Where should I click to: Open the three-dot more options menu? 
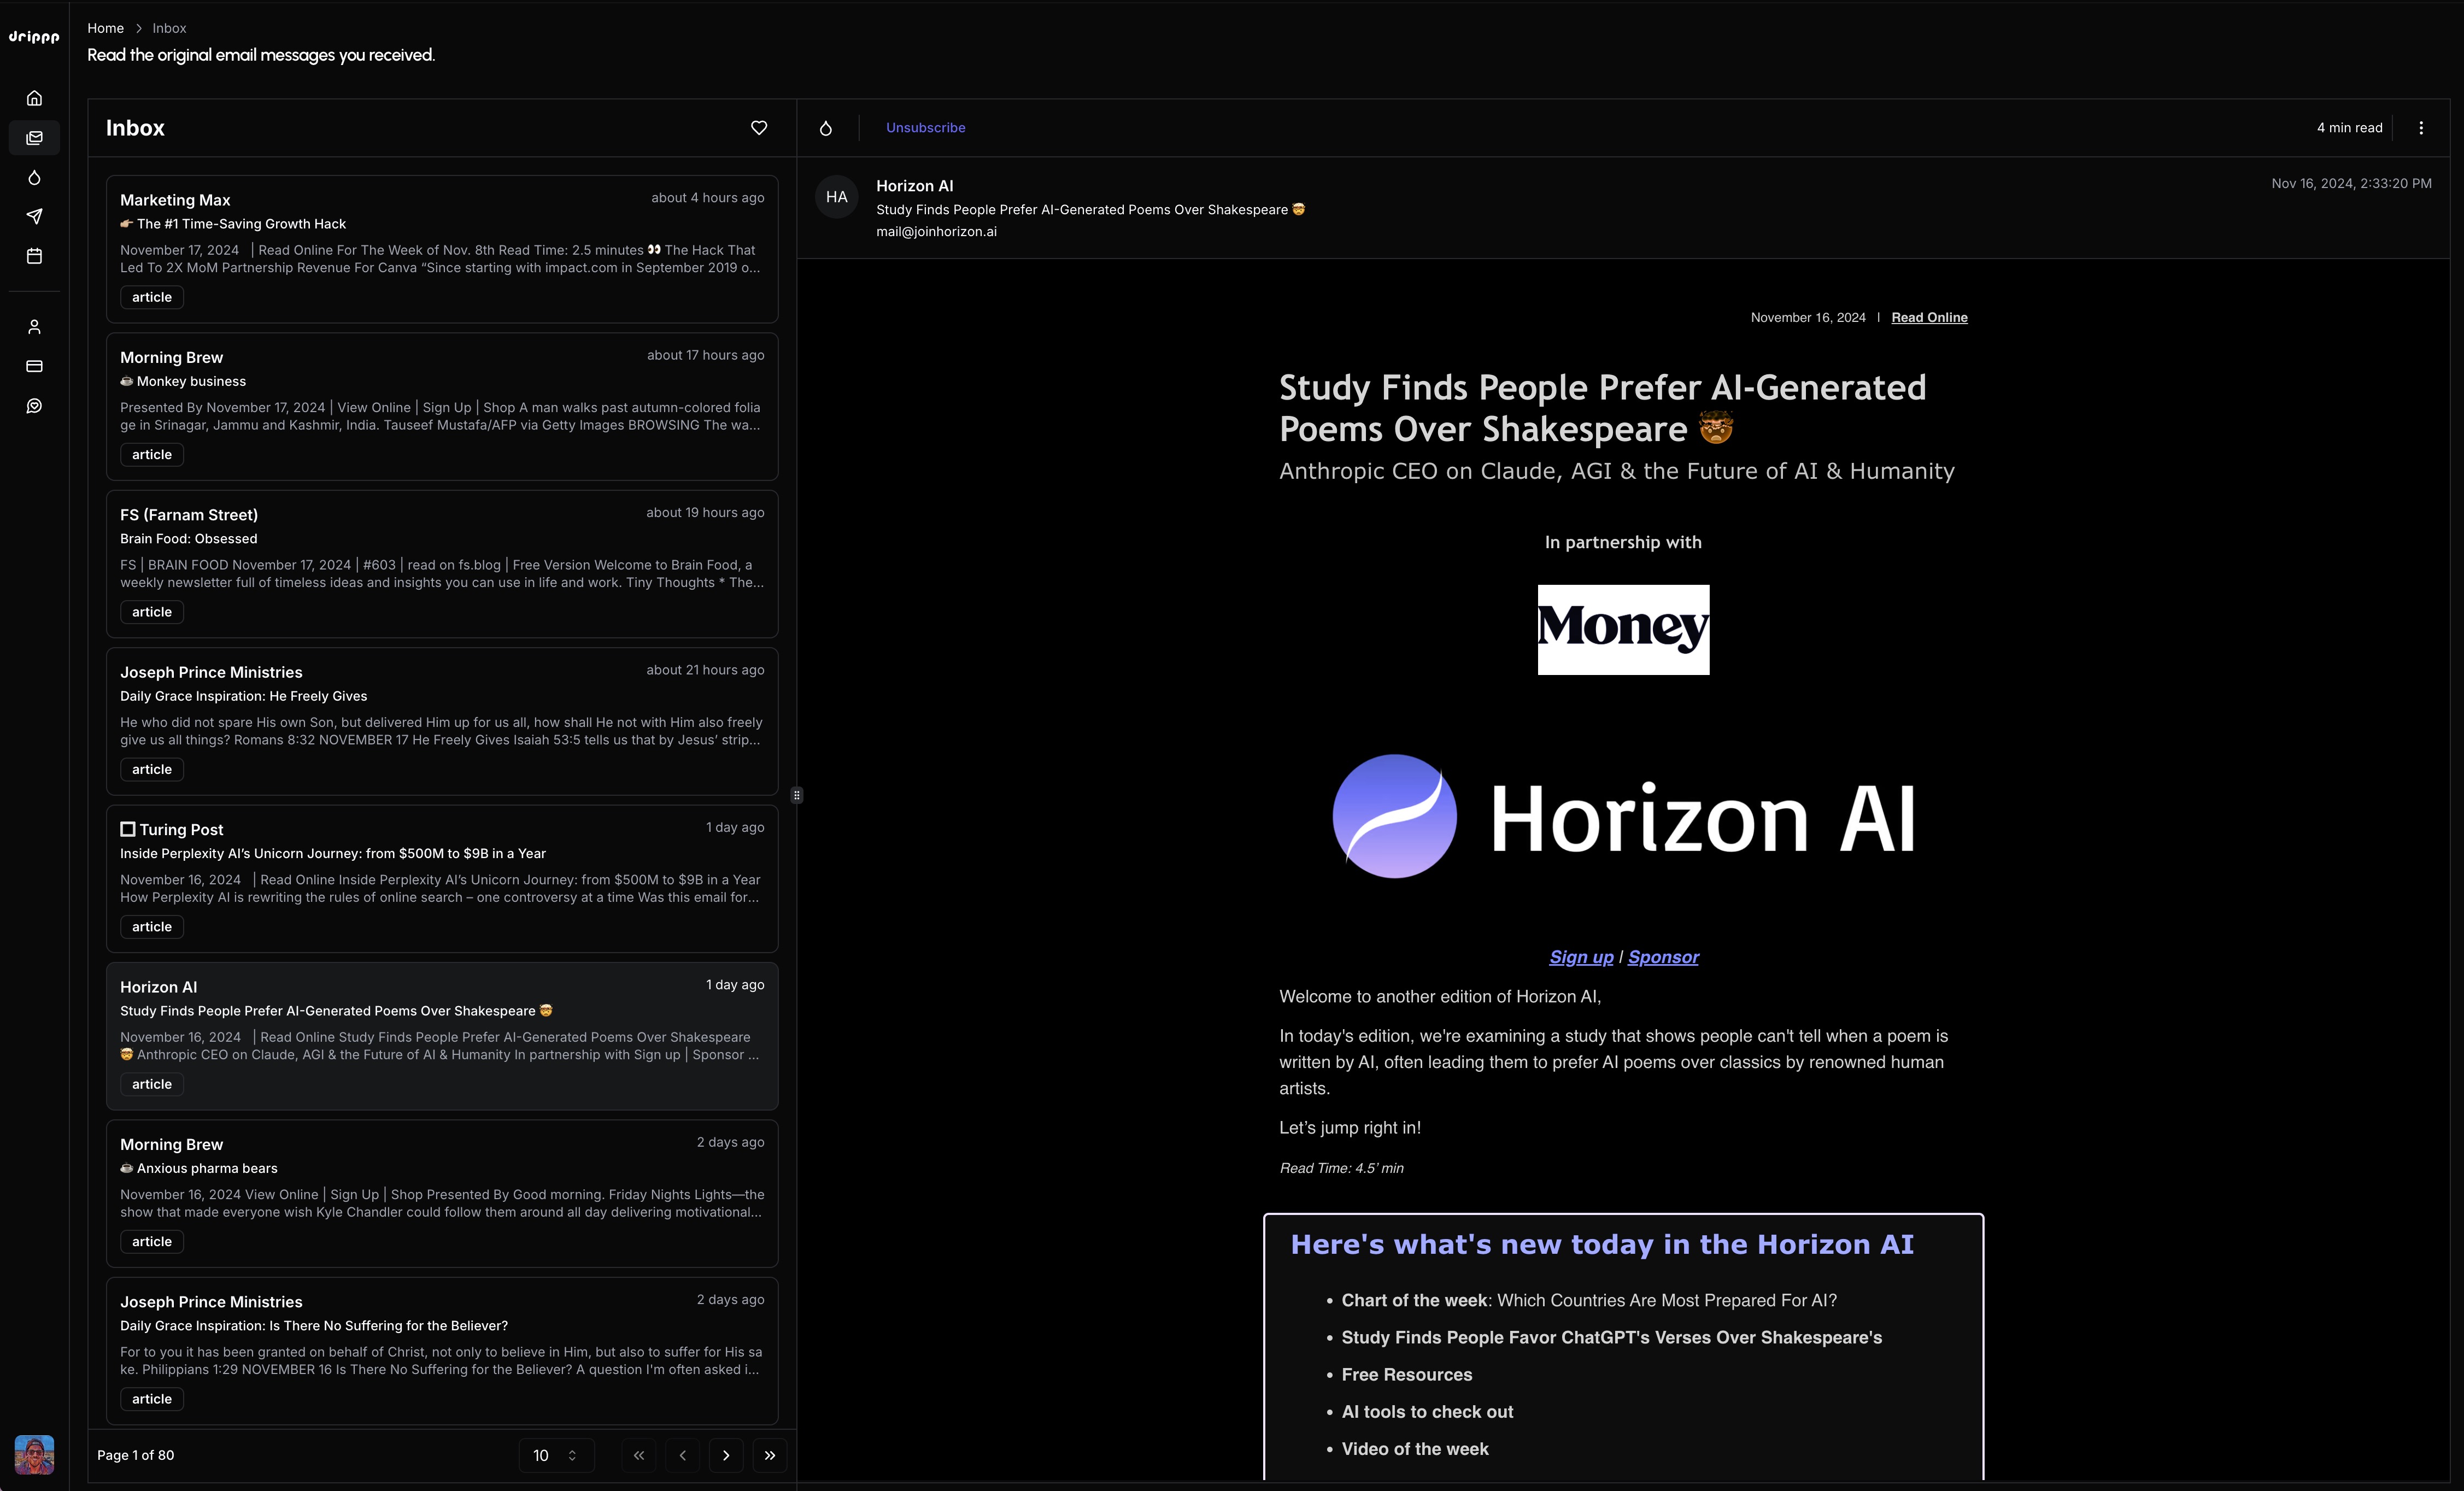point(2421,128)
